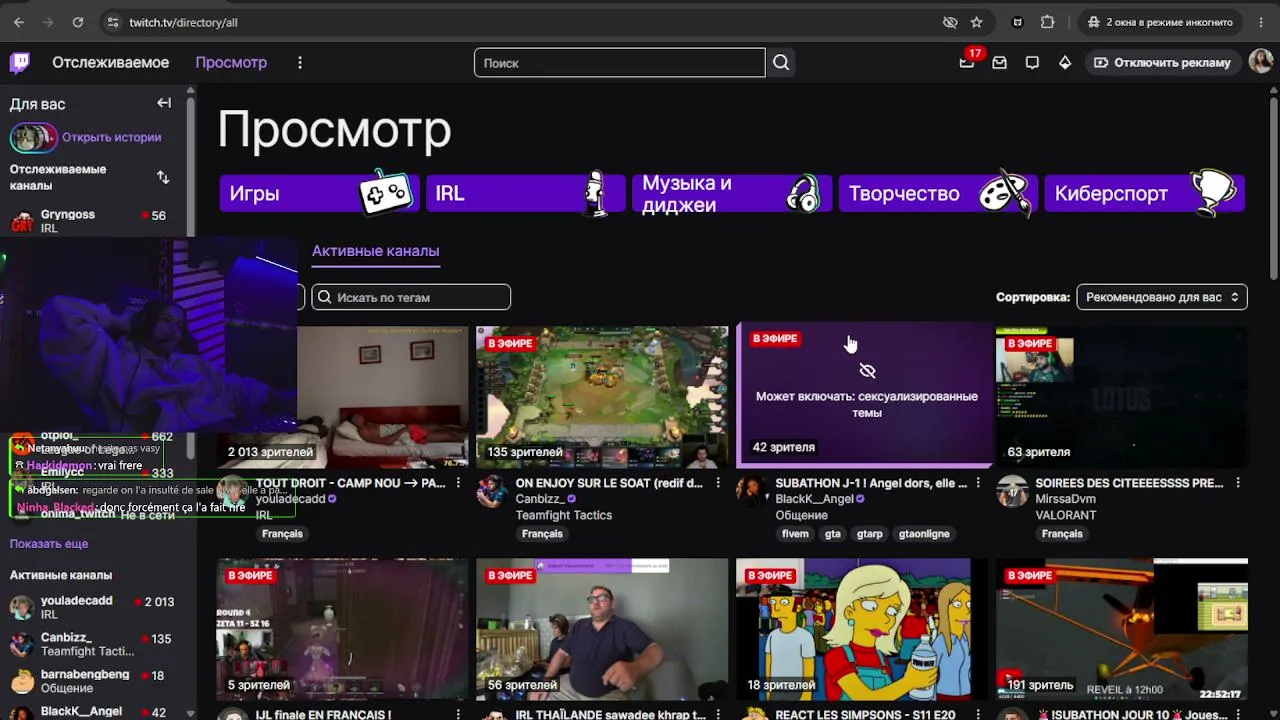Image resolution: width=1280 pixels, height=720 pixels.
Task: Open MirssaDvm avatar under the VALORANT stream
Action: [1011, 491]
